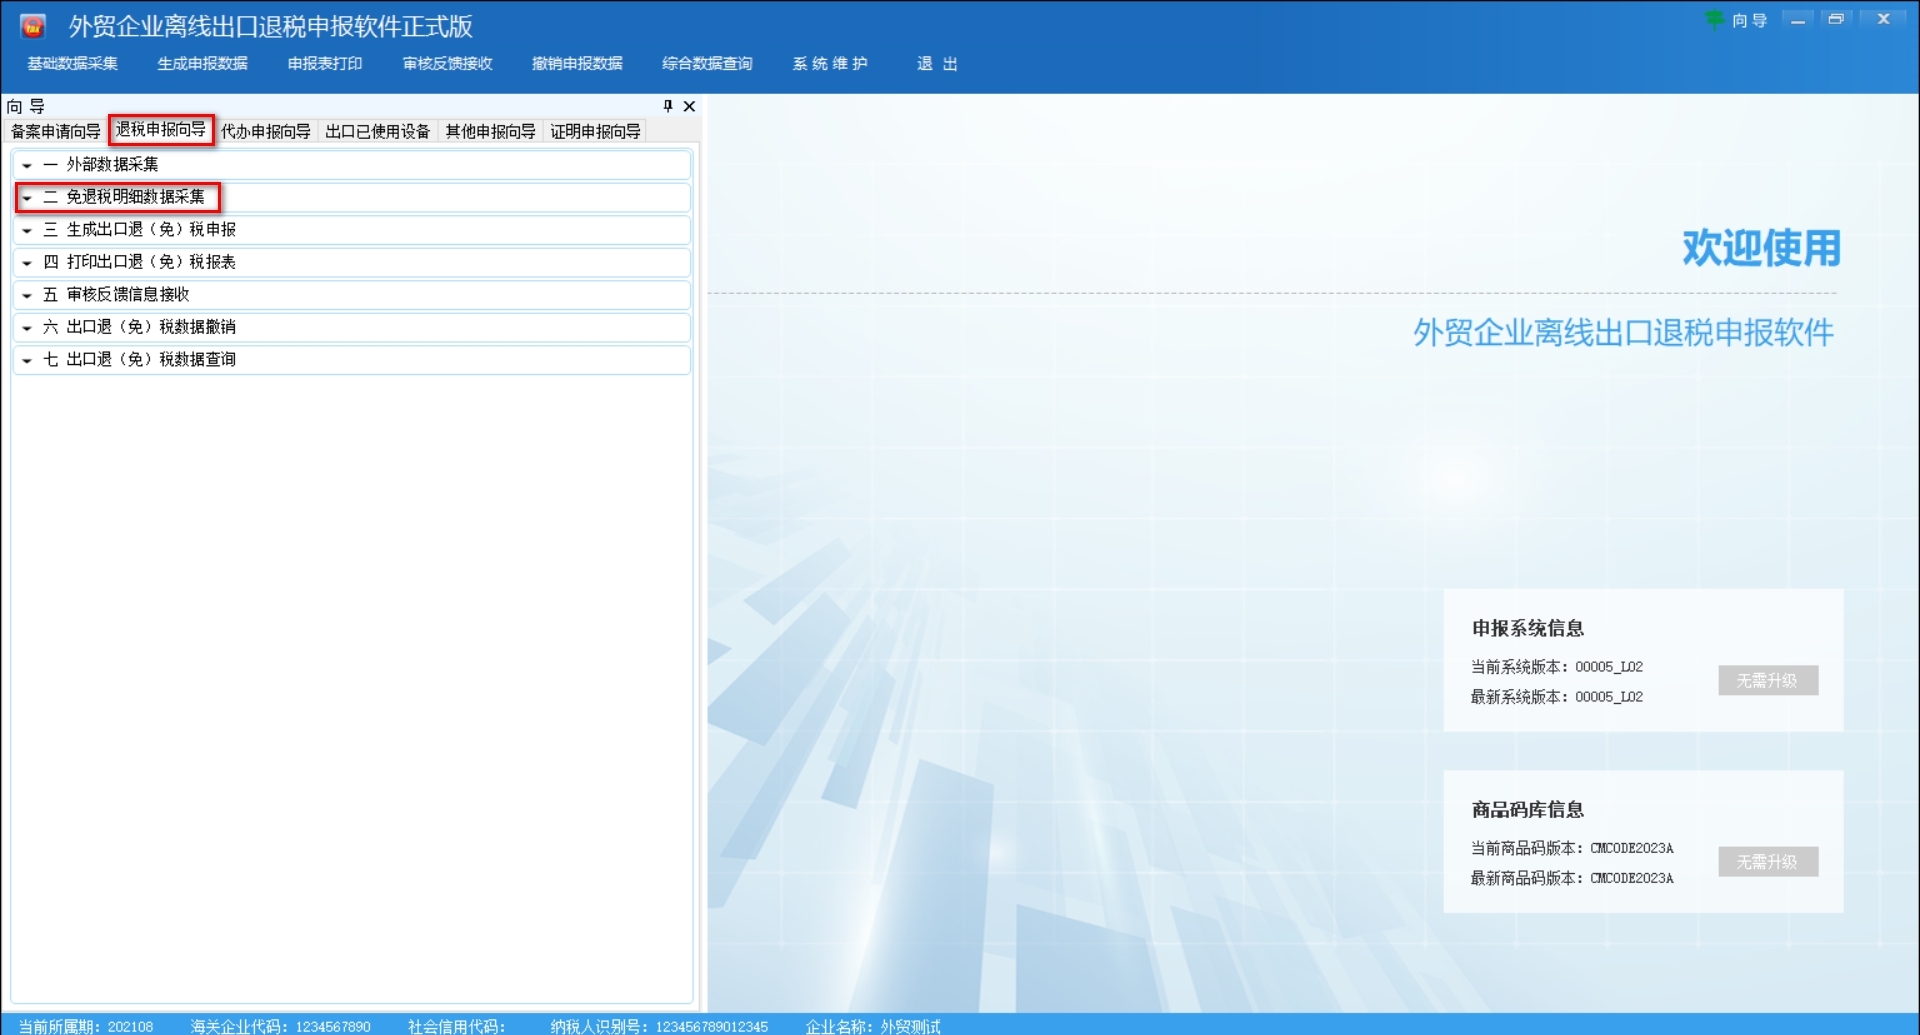1920x1035 pixels.
Task: Collapse the 外部数据采集 section
Action: coord(27,164)
